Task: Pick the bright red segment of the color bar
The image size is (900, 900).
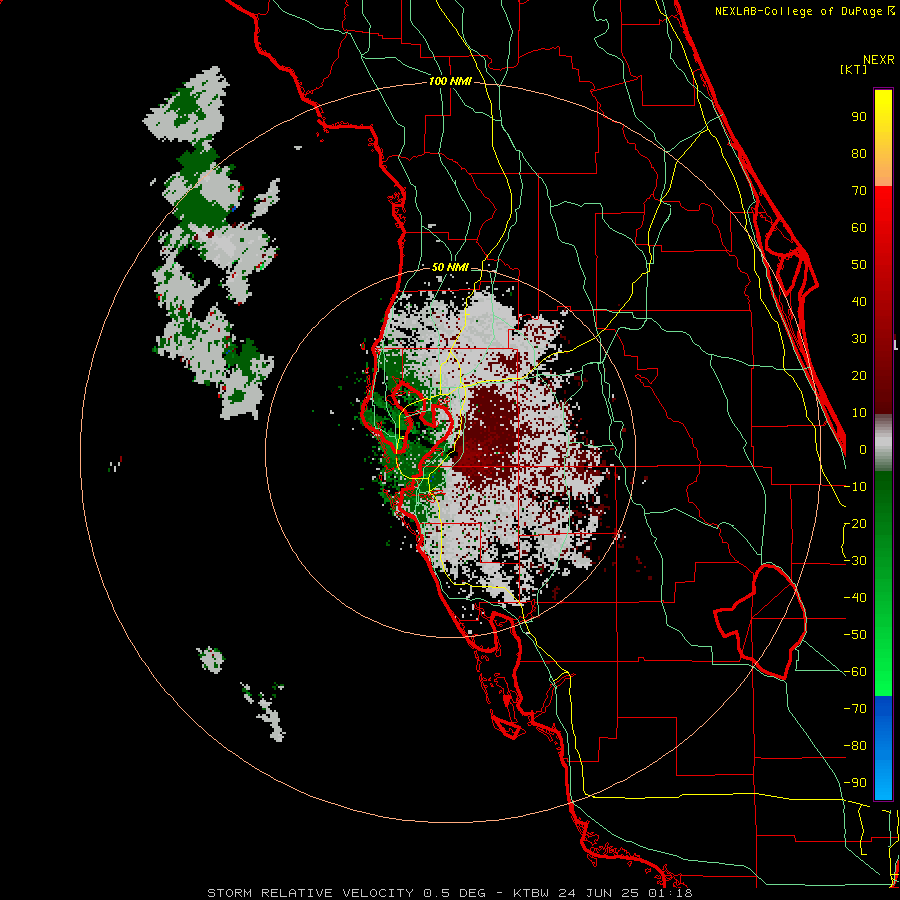Action: point(883,212)
